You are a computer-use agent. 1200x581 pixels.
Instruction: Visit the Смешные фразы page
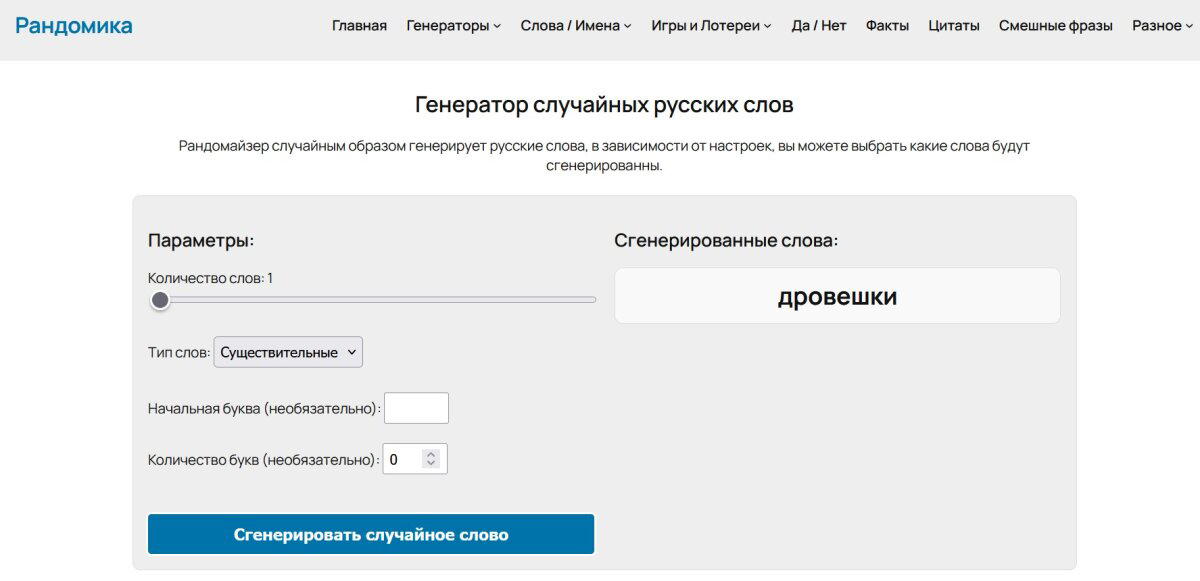[1055, 25]
